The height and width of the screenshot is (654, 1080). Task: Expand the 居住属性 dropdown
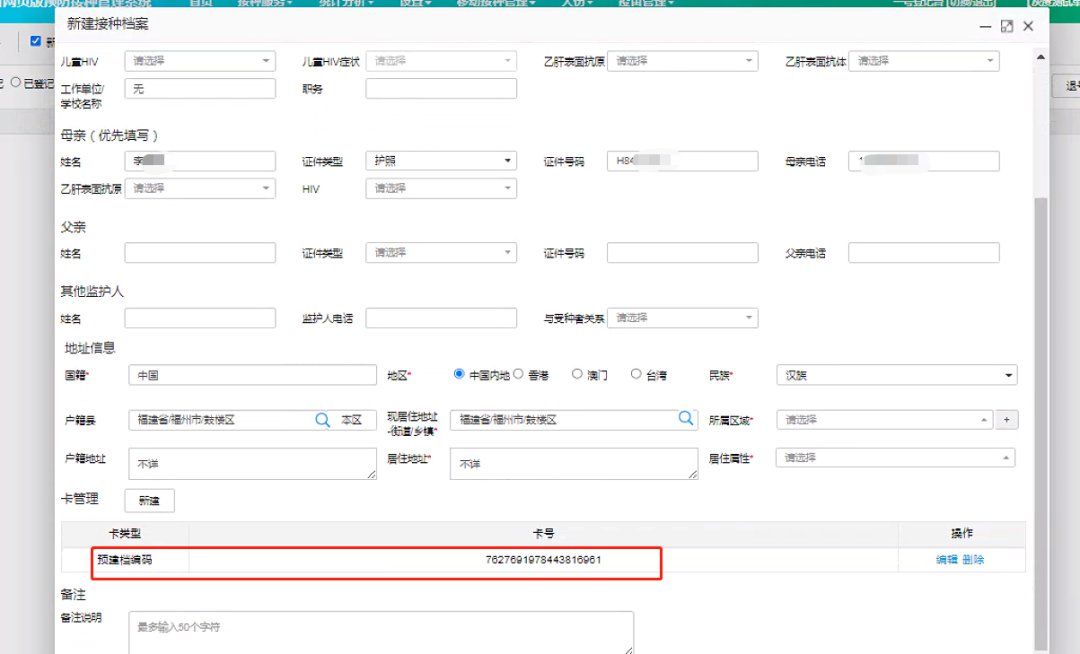click(x=895, y=457)
